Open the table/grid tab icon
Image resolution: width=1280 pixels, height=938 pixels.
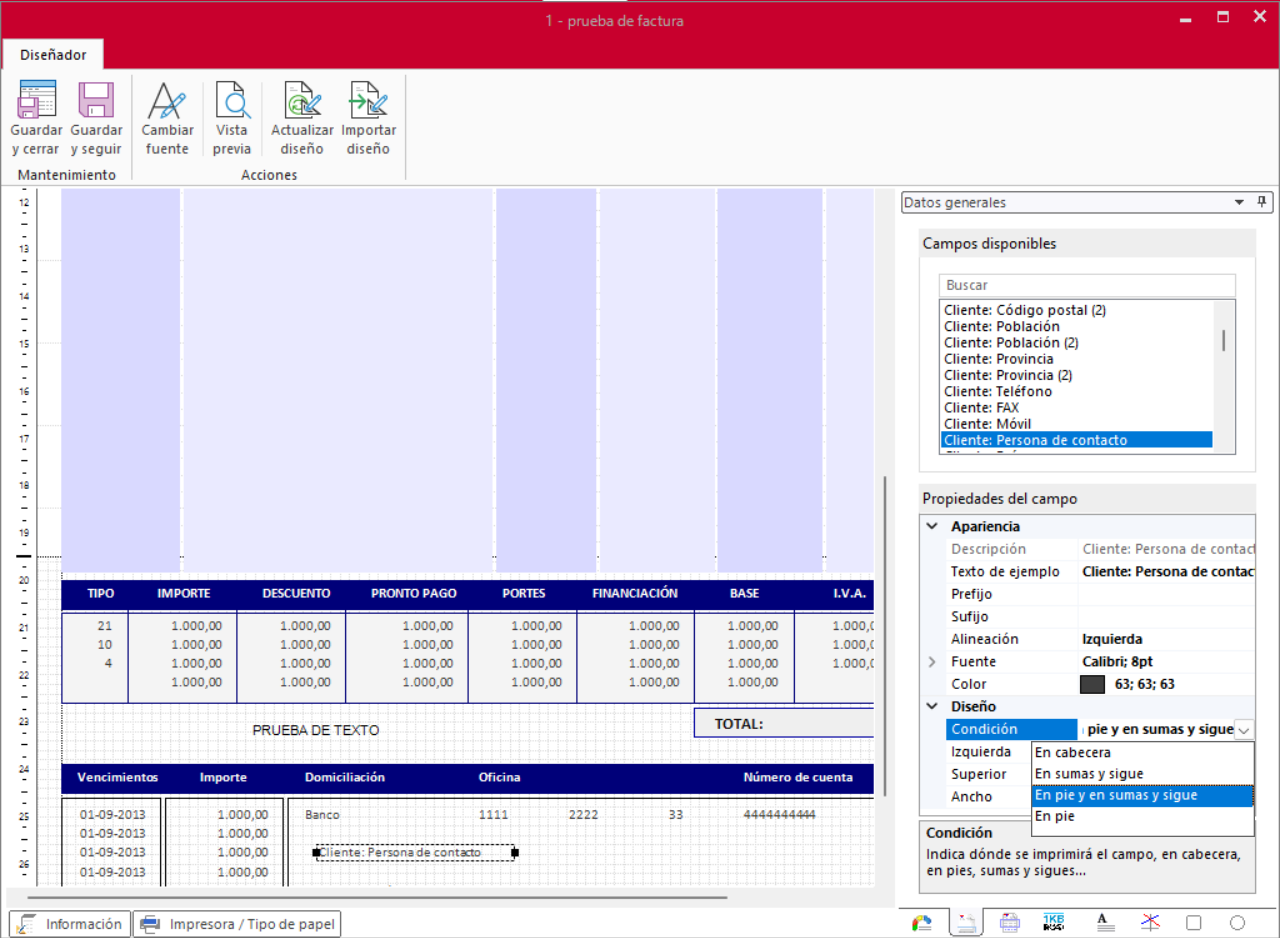click(1010, 923)
